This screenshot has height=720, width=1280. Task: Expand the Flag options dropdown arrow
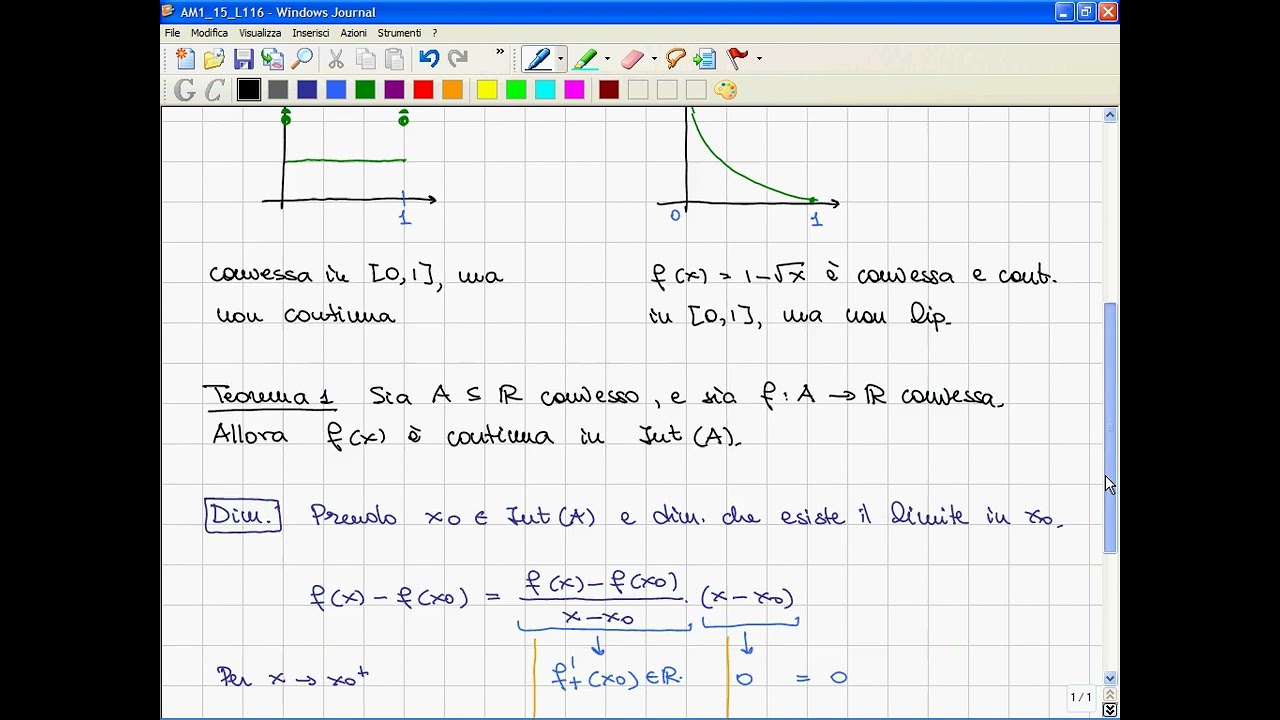point(759,59)
